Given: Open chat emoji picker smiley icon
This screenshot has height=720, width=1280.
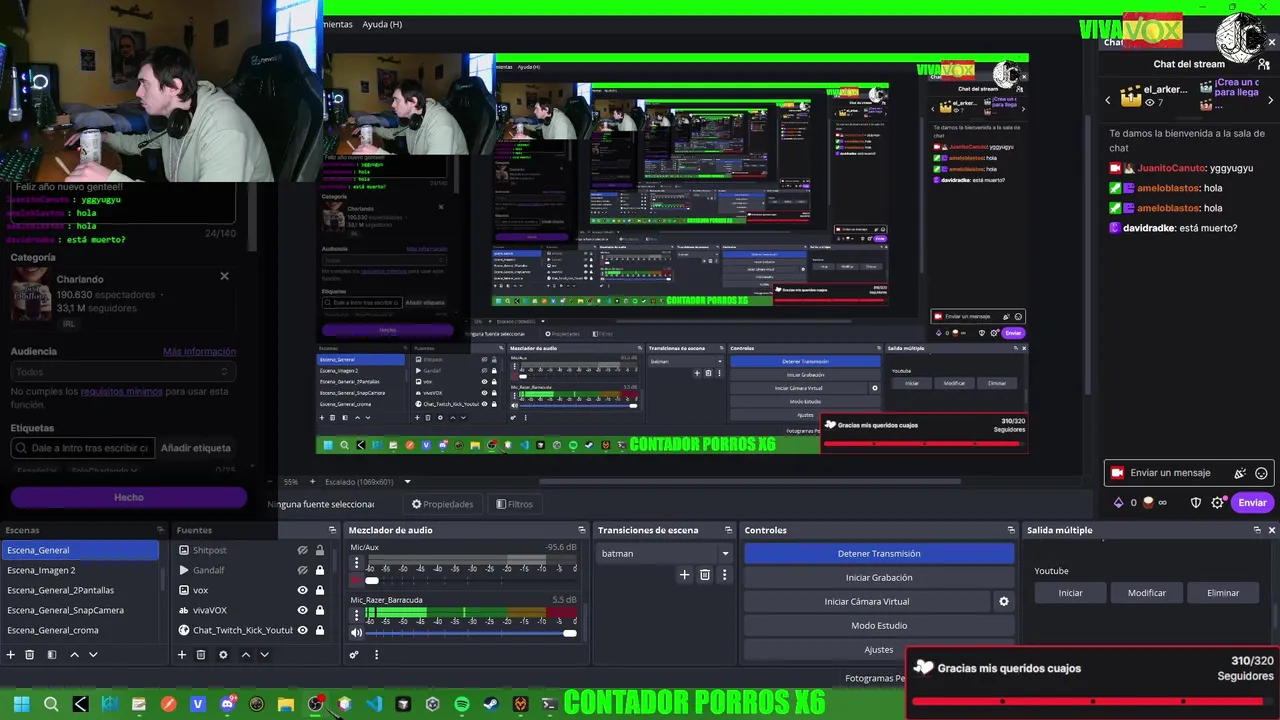Looking at the screenshot, I should click(1261, 473).
